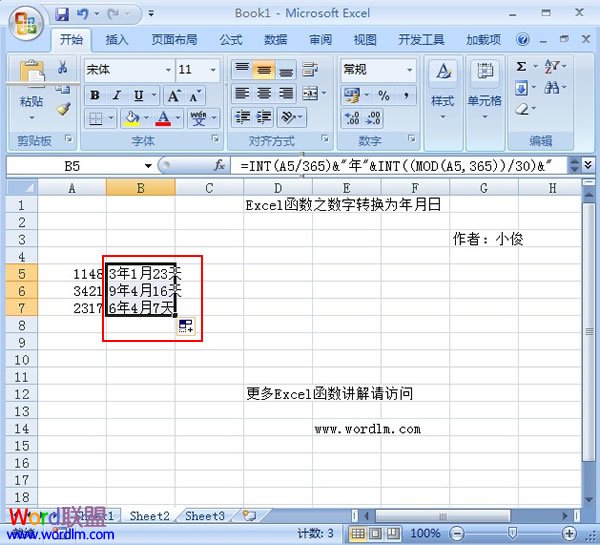Click the Paste clipboard icon
The image size is (600, 545).
tap(32, 73)
